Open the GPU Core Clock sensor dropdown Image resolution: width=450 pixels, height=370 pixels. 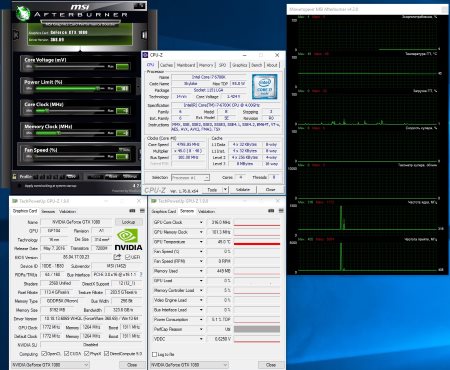(x=201, y=222)
